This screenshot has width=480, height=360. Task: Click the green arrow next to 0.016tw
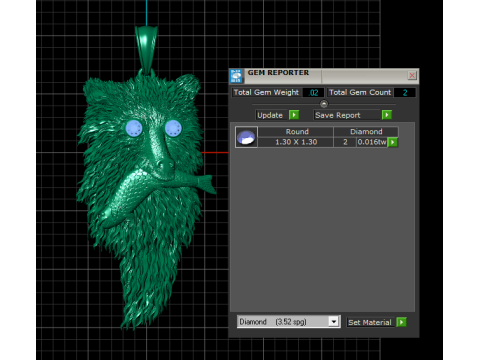(x=393, y=142)
